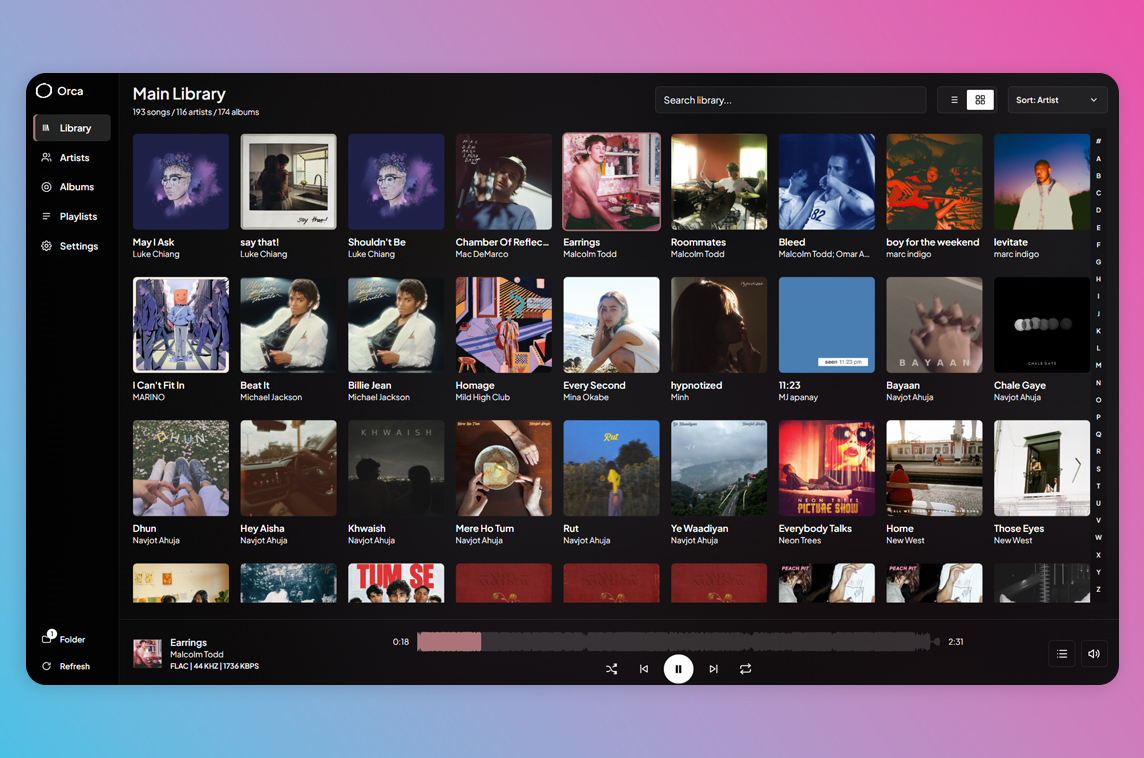The image size is (1144, 758).
Task: Click the volume speaker icon
Action: pyautogui.click(x=1094, y=654)
